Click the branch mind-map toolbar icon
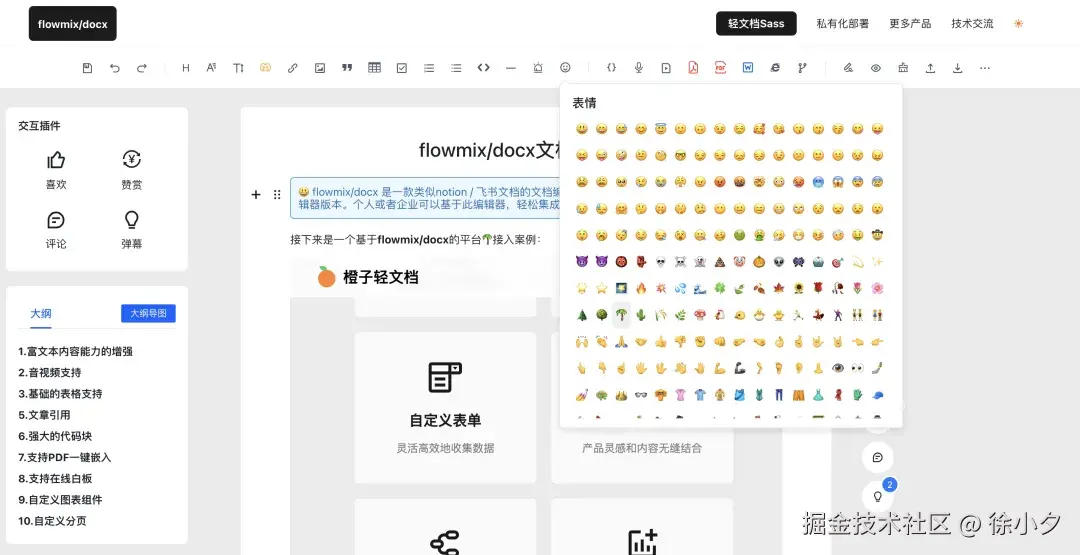 [x=802, y=67]
